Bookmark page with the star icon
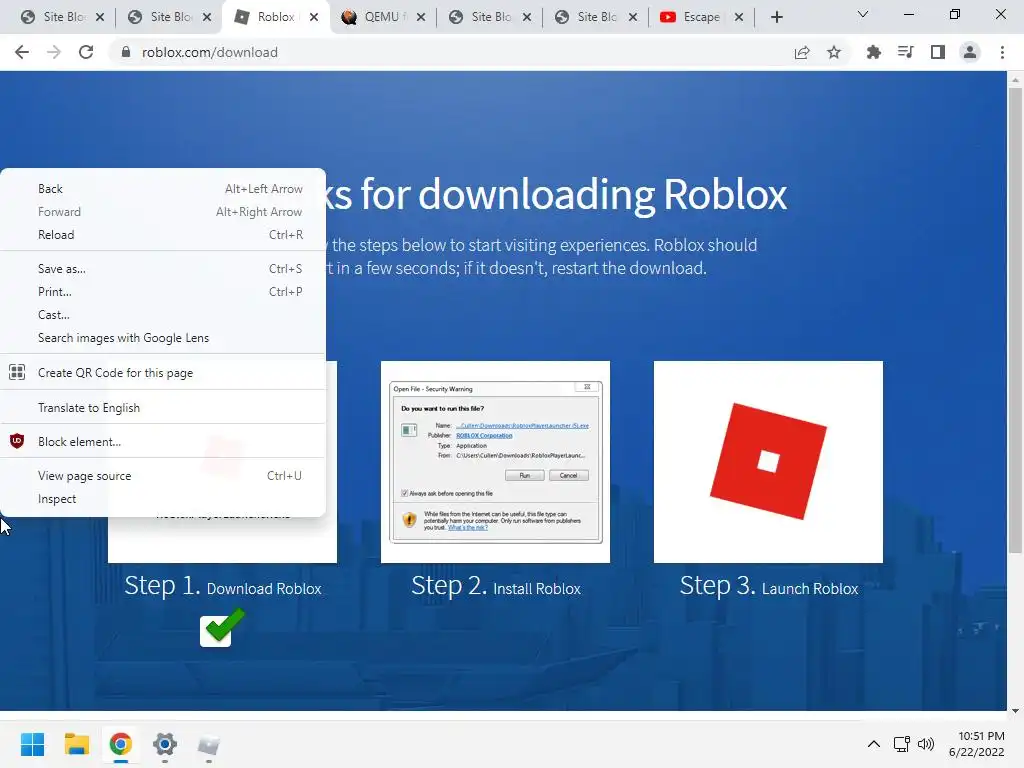The image size is (1024, 768). (834, 52)
